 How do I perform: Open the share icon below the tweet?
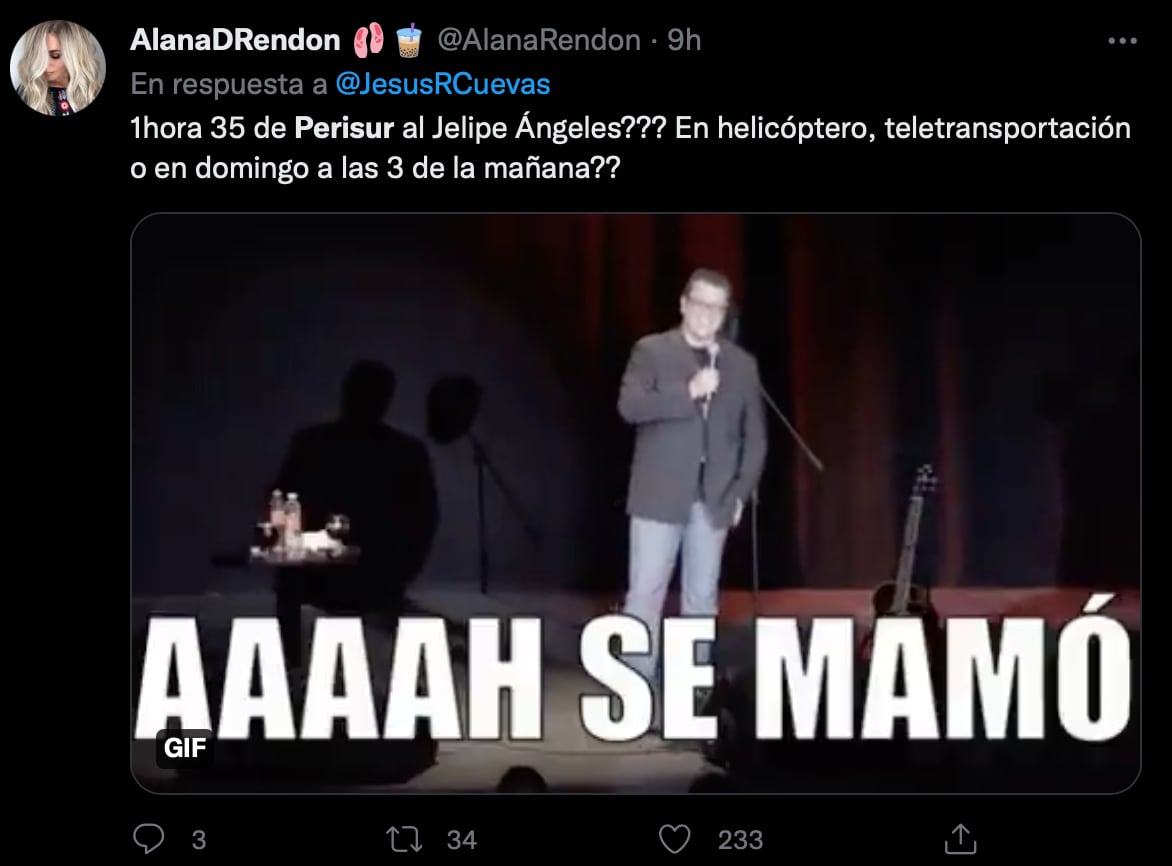[960, 838]
